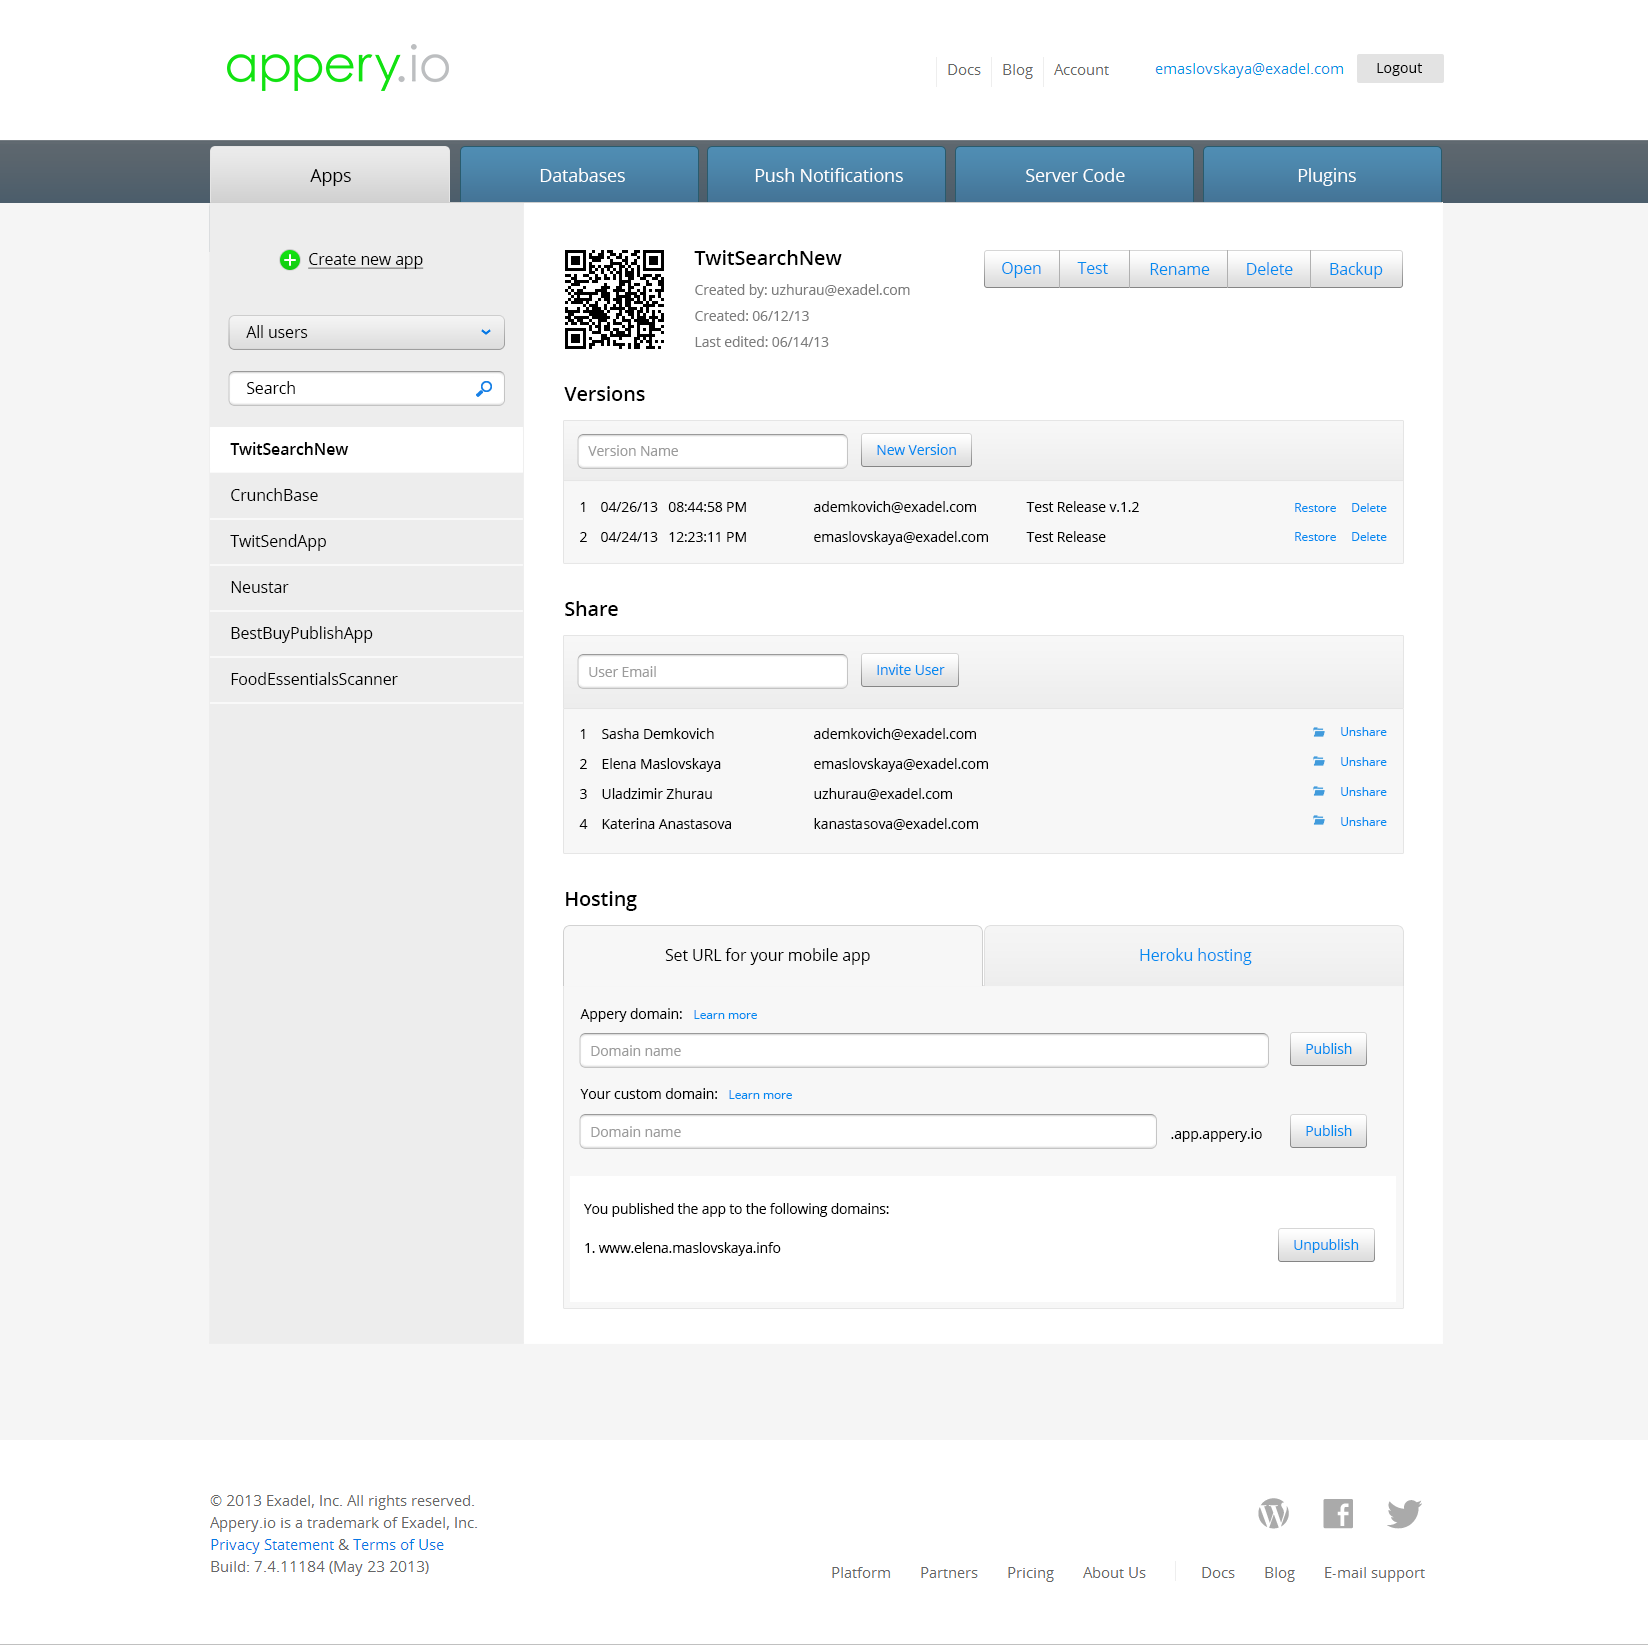The image size is (1648, 1645).
Task: Switch to the Databases tab
Action: pos(580,175)
